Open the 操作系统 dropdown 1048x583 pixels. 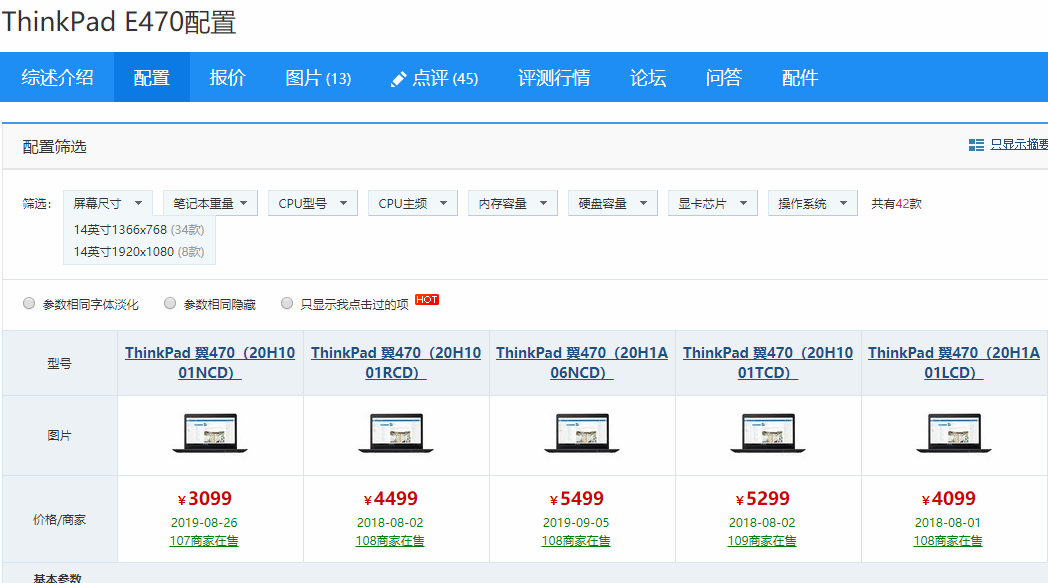(812, 202)
